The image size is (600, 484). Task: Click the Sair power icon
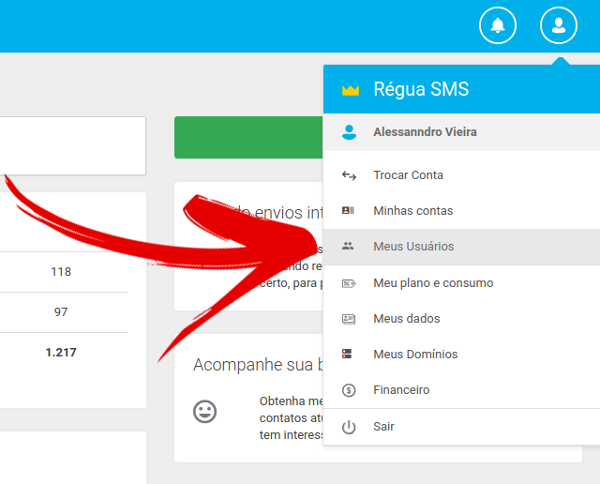[349, 427]
